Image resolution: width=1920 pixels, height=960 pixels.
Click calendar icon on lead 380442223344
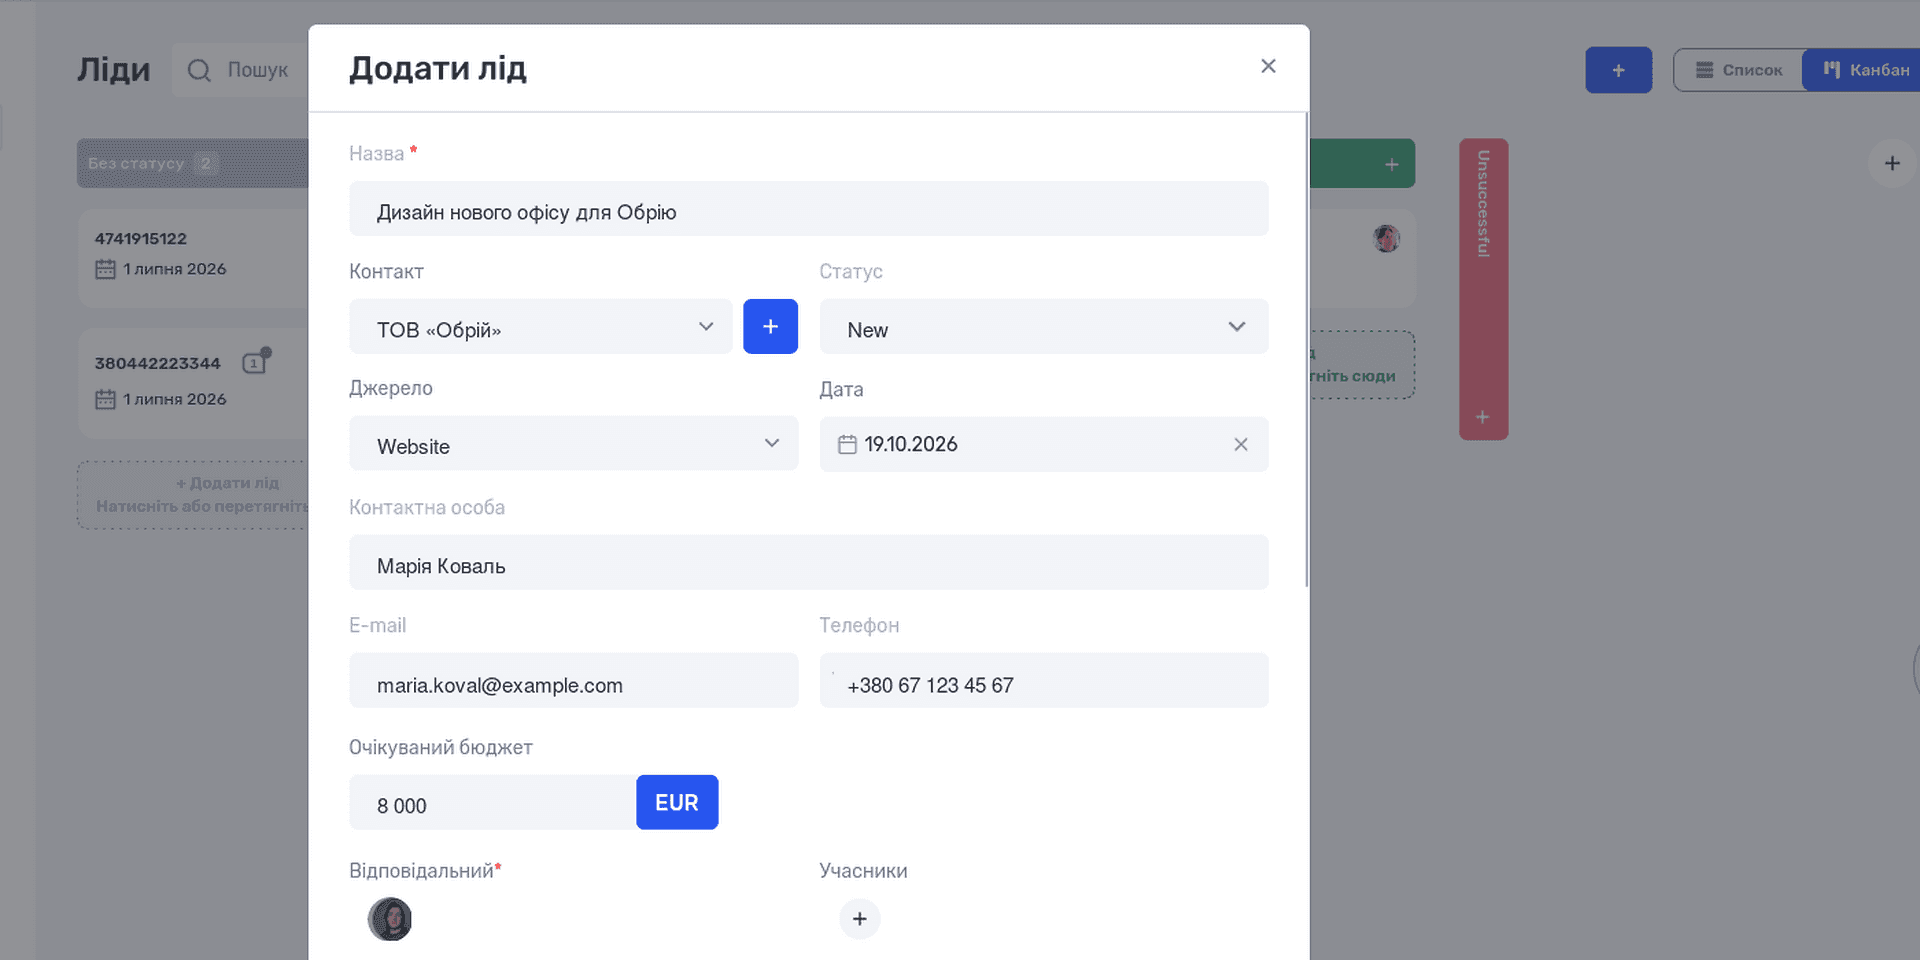pos(105,399)
